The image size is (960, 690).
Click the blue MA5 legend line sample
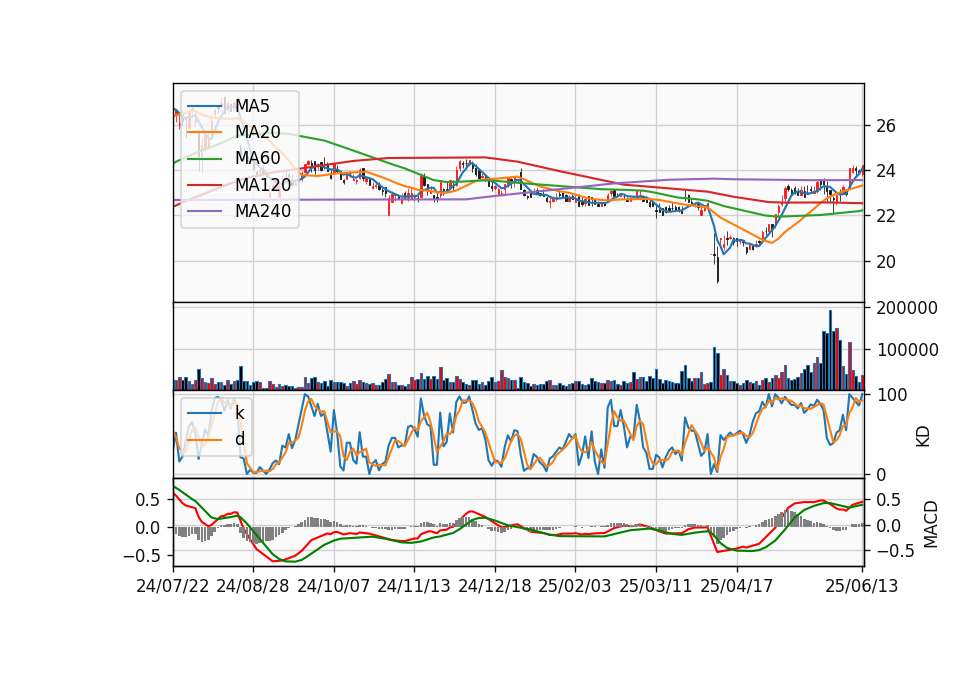click(x=204, y=107)
